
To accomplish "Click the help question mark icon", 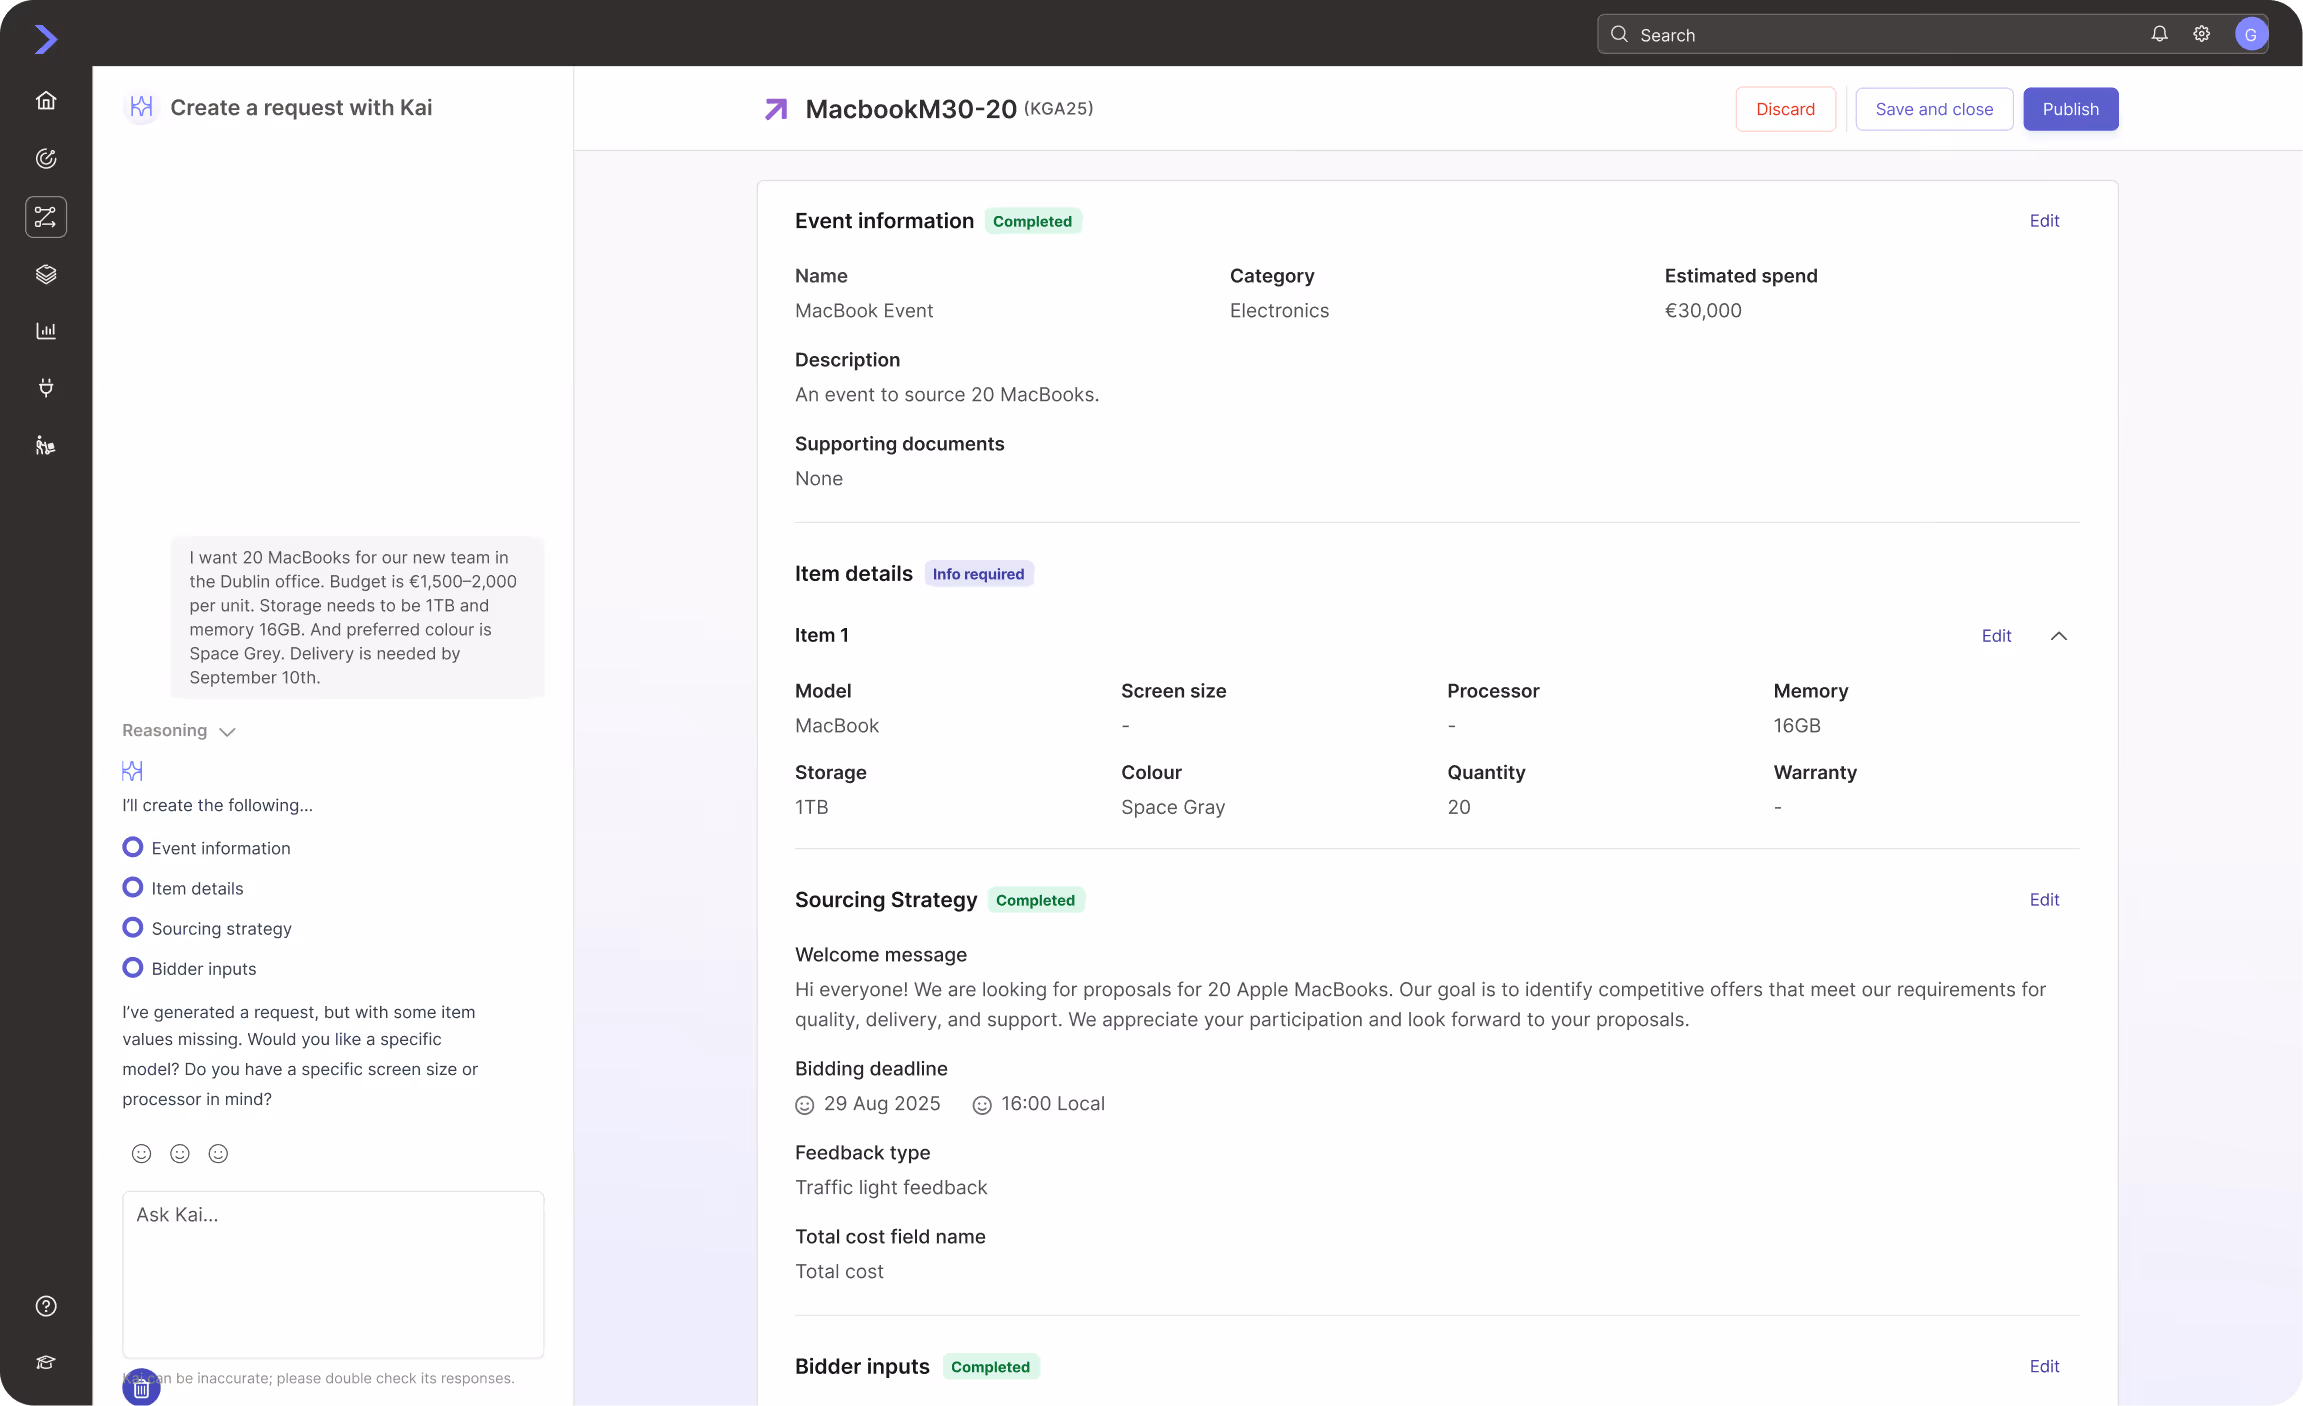I will click(x=46, y=1306).
